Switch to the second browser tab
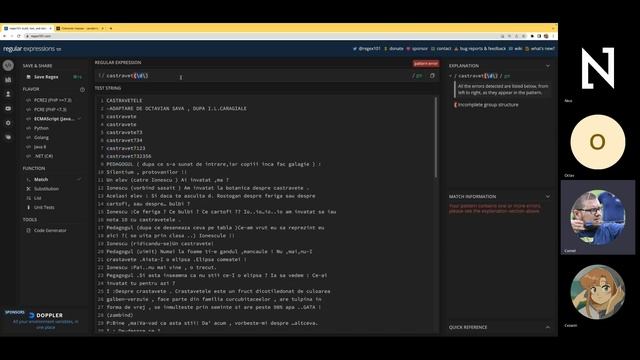 [x=80, y=29]
